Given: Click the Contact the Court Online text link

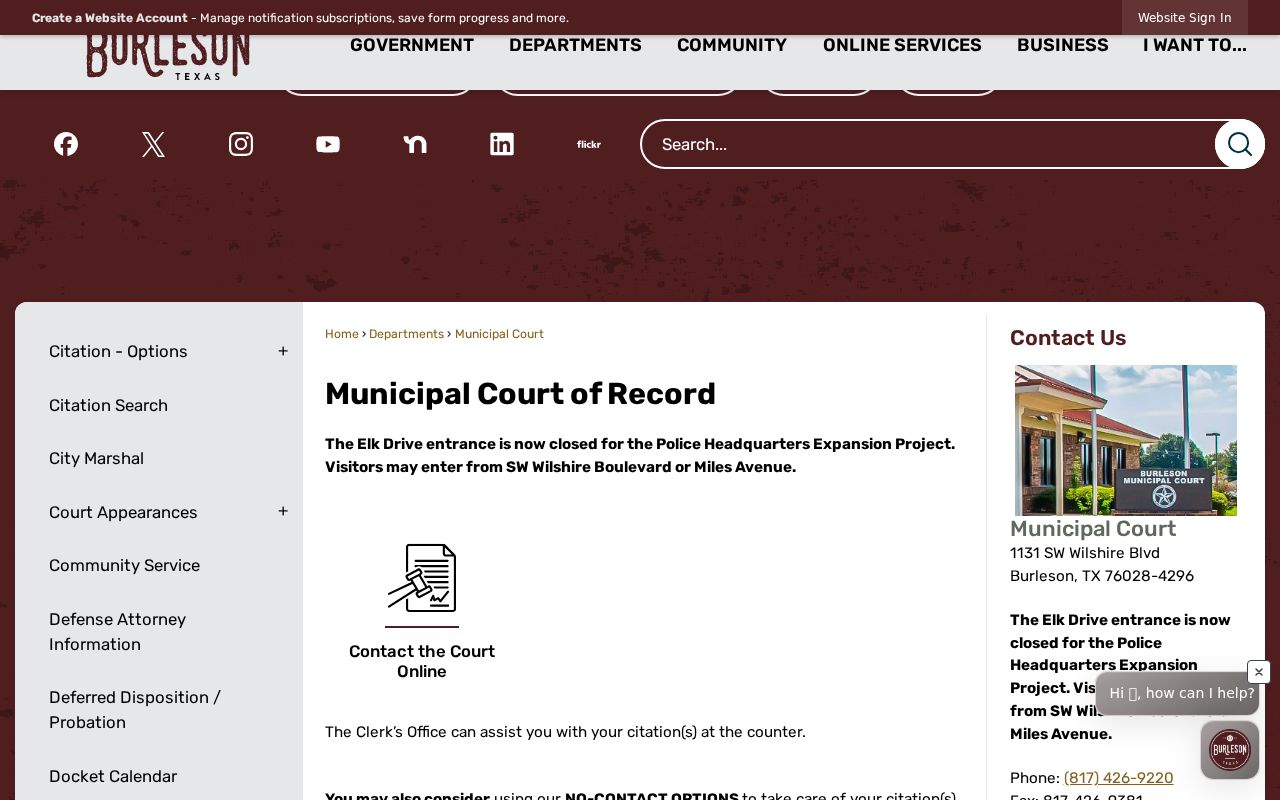Looking at the screenshot, I should tap(422, 661).
